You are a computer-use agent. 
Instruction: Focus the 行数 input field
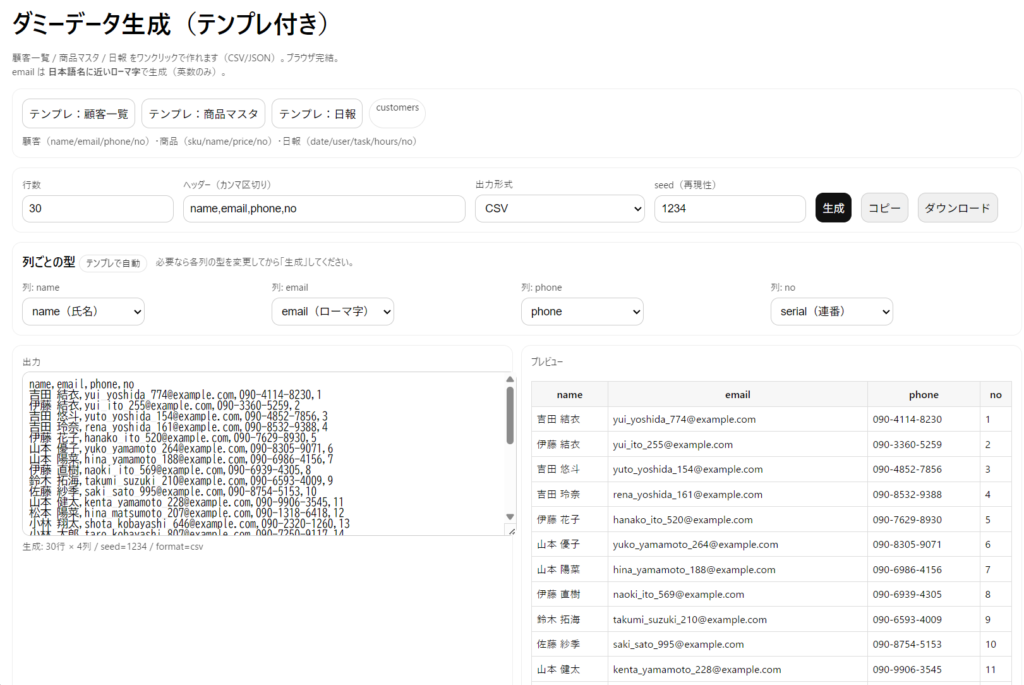97,208
